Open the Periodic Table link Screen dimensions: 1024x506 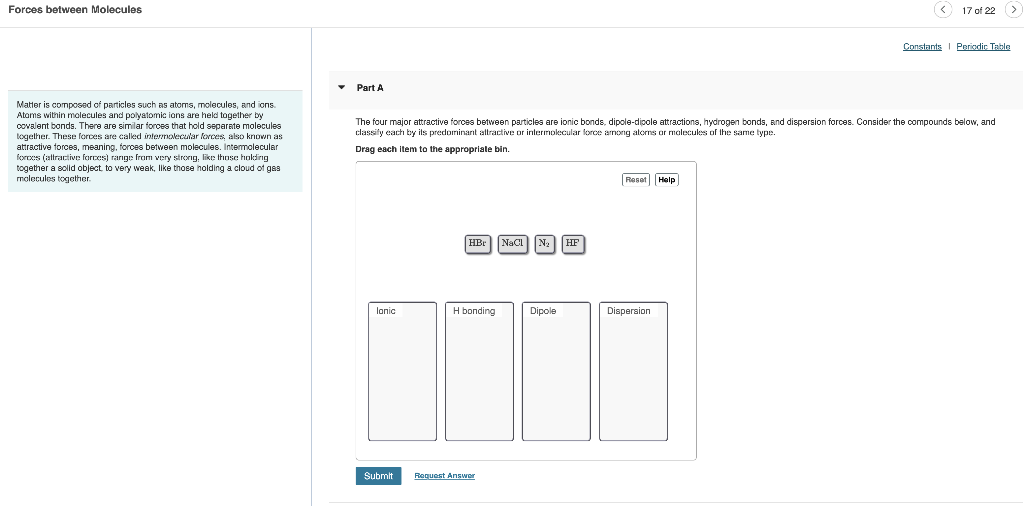983,46
